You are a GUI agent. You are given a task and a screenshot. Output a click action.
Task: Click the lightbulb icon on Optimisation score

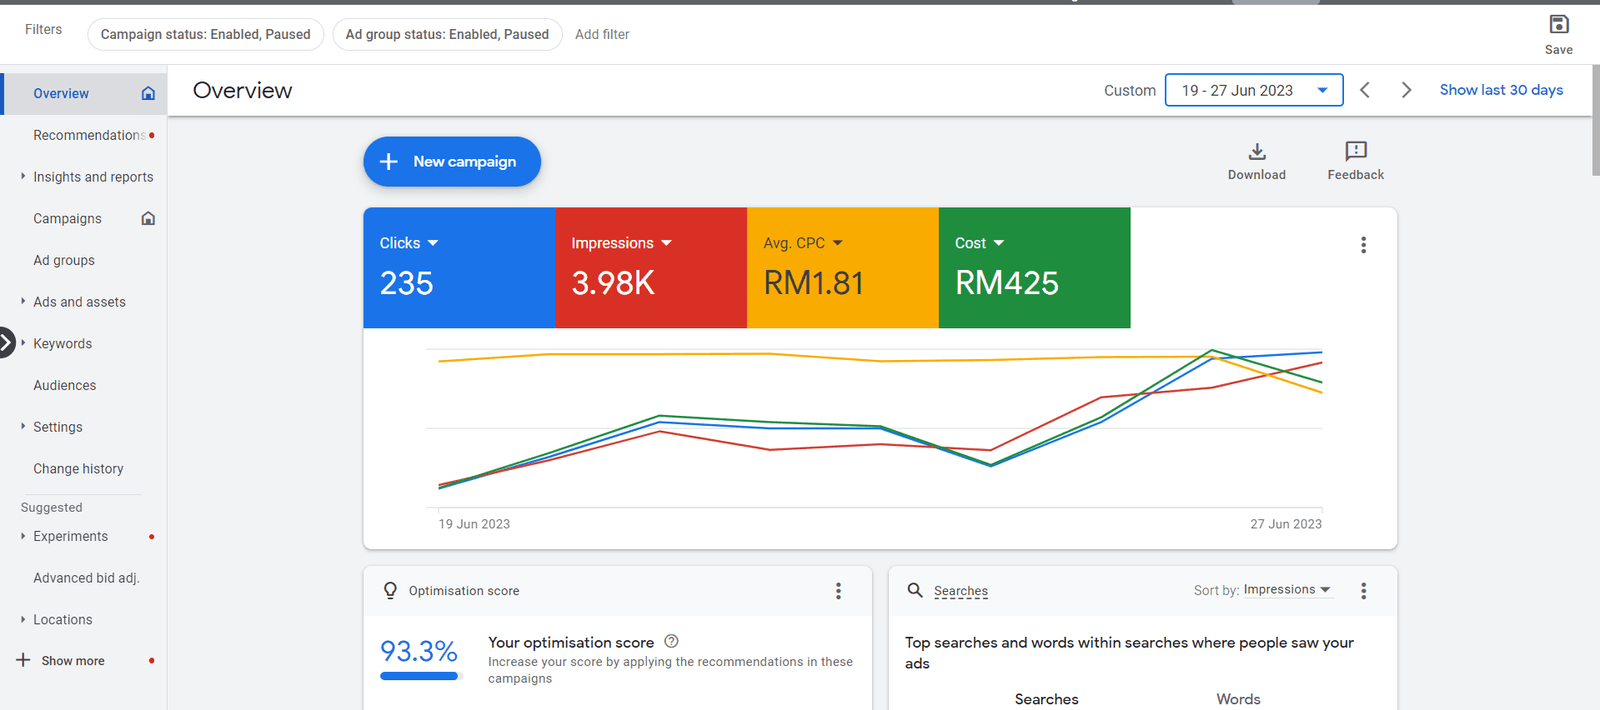tap(390, 591)
